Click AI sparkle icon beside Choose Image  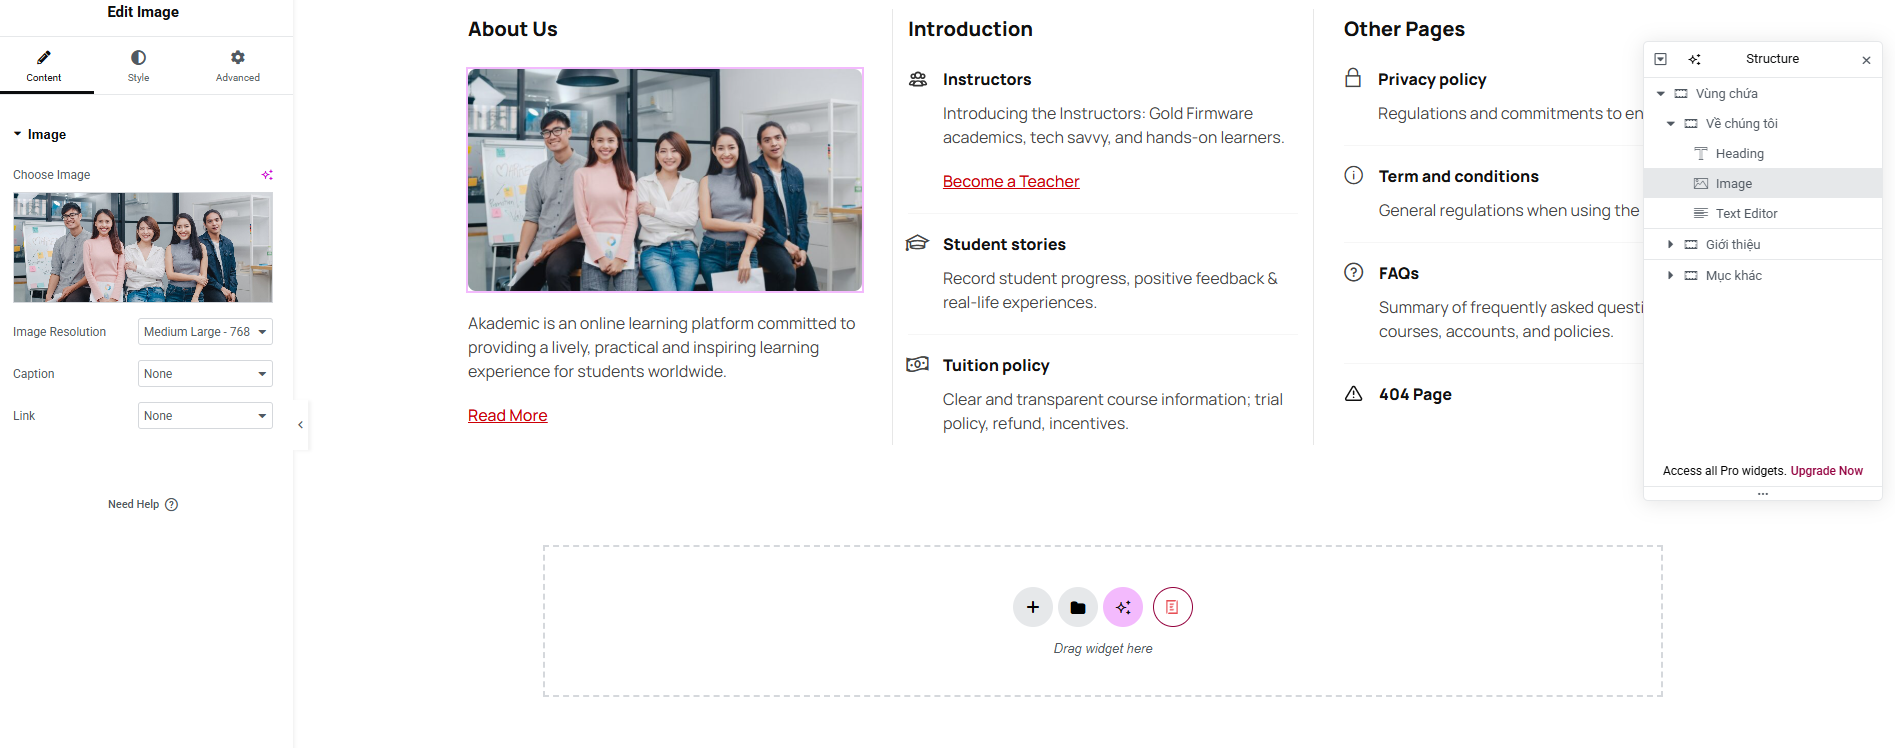[x=267, y=175]
